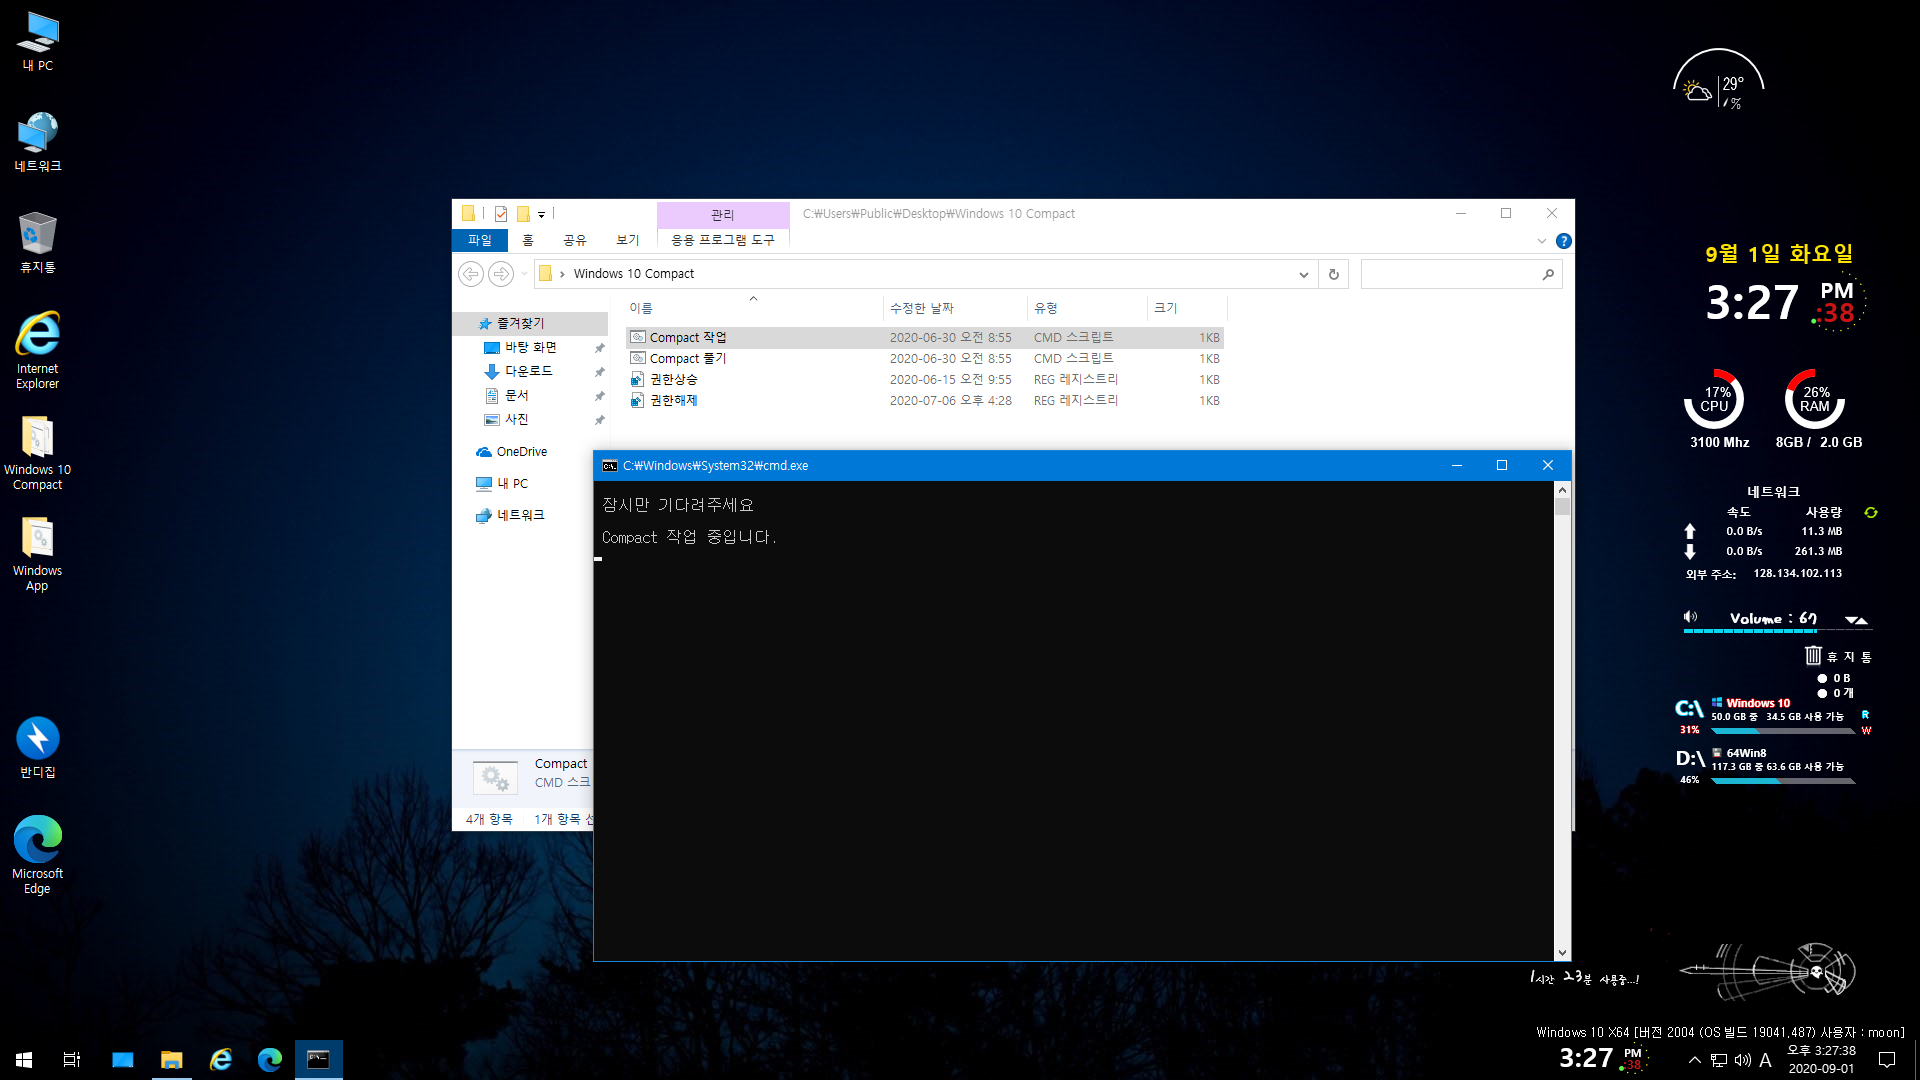Screen dimensions: 1920x1080
Task: Open the 휴지통 recycle bin desktop icon
Action: tap(38, 242)
